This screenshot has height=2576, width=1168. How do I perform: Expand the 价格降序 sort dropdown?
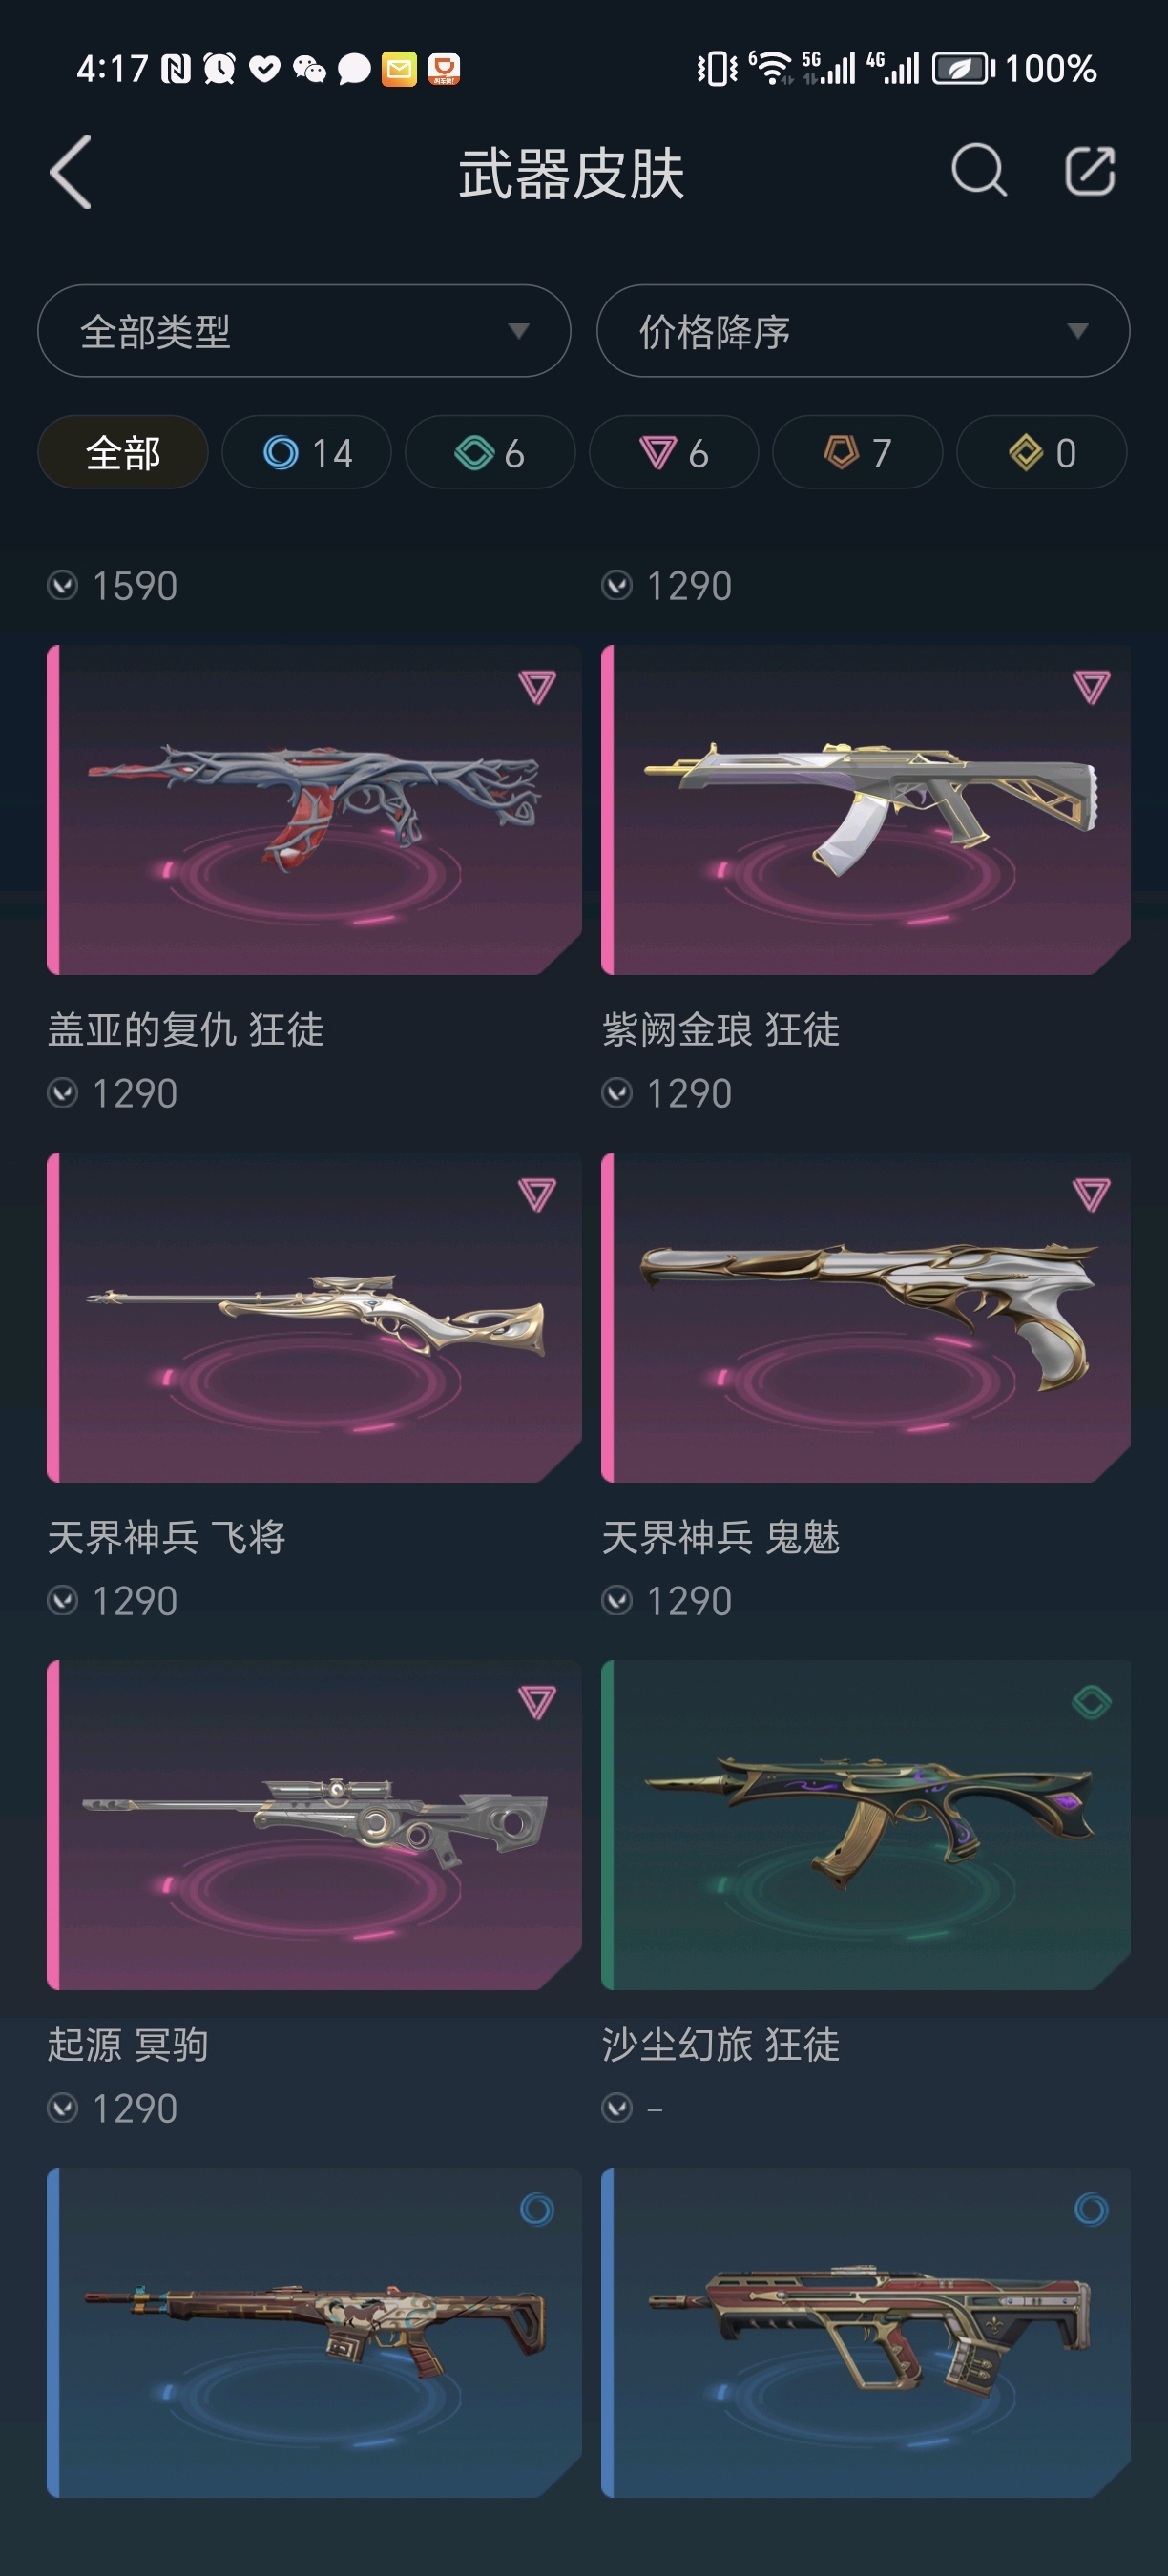coord(863,331)
